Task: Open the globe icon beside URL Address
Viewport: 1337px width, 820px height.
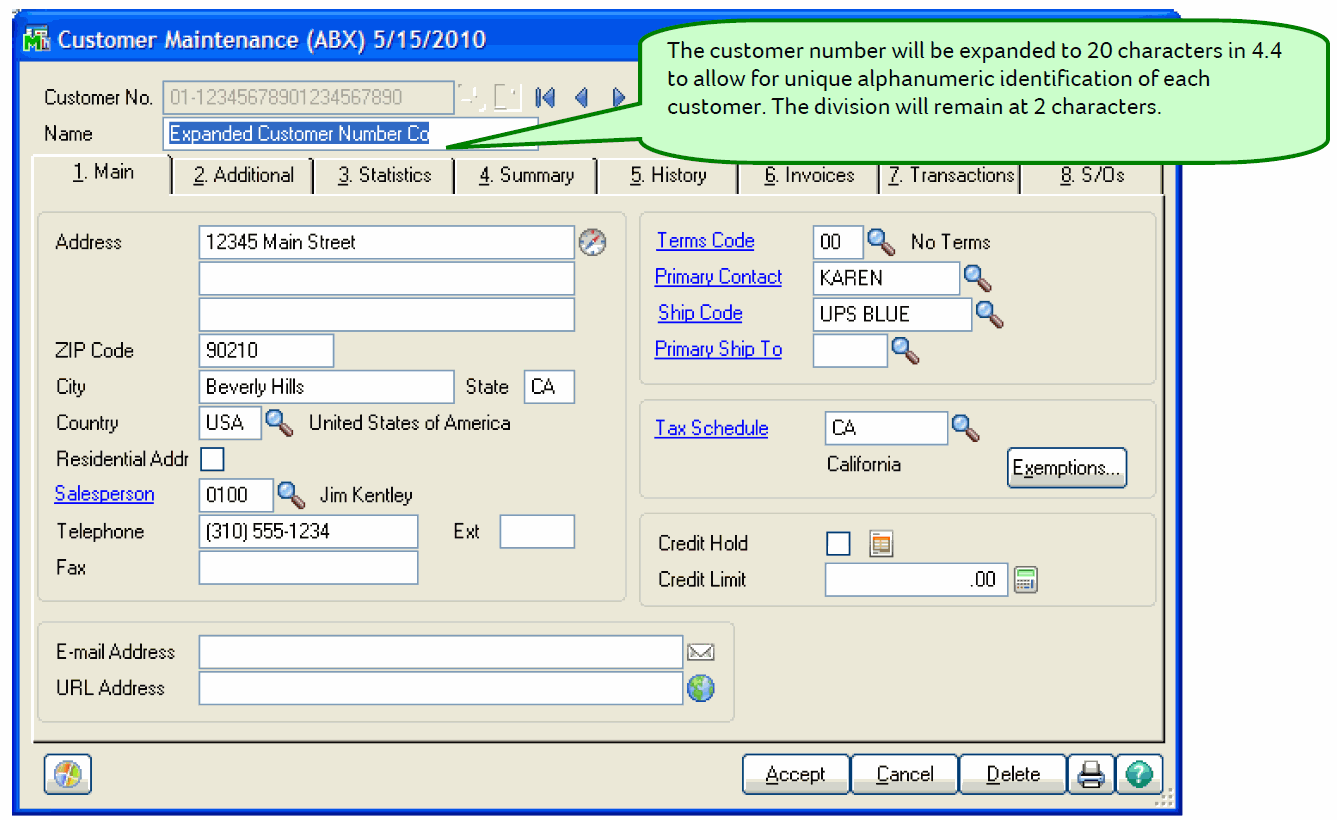Action: [x=701, y=688]
